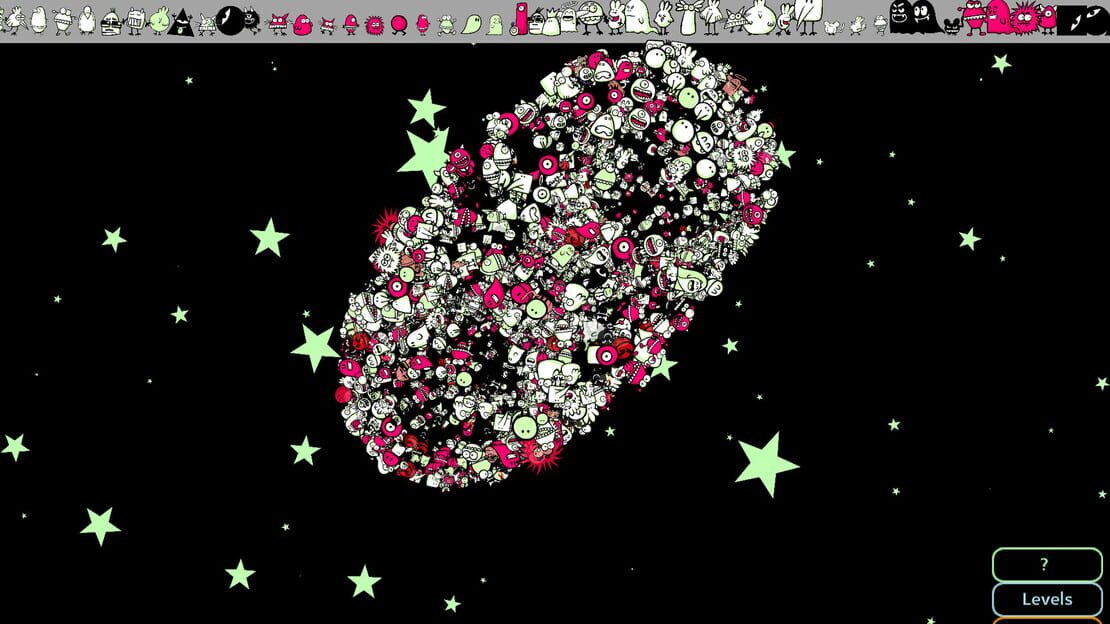
Task: Select the black triangle creature with tongue
Action: [x=181, y=23]
